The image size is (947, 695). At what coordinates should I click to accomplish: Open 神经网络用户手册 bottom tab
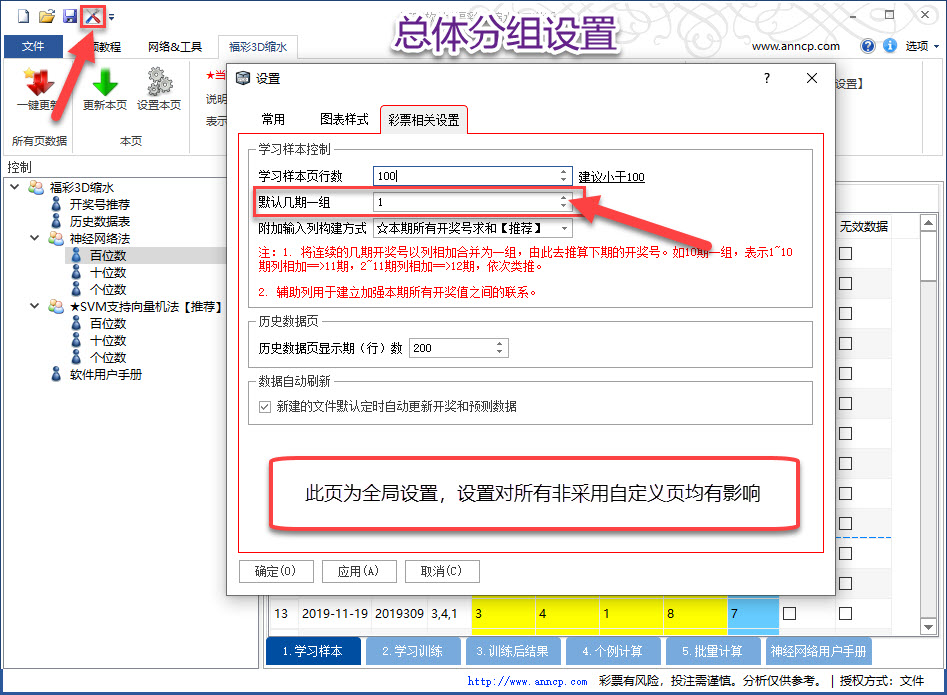(818, 651)
